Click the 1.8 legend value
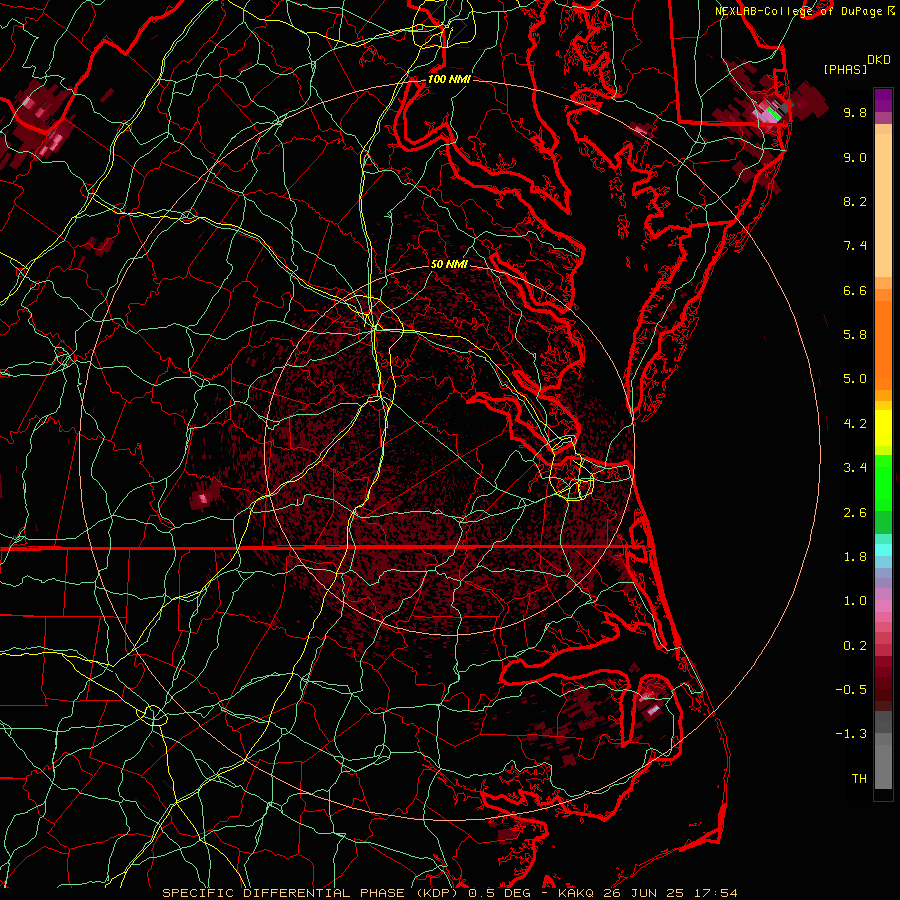This screenshot has height=900, width=900. 855,557
